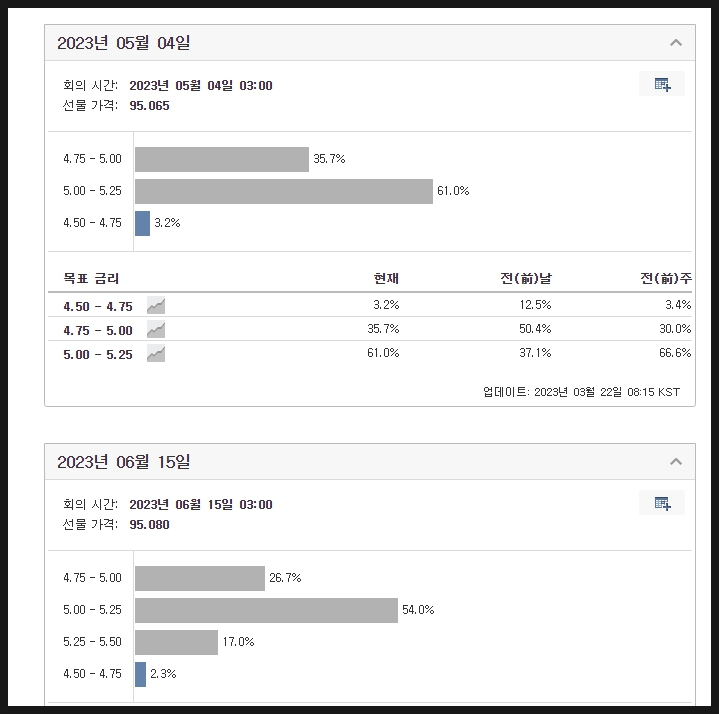Add the May 4 2023 meeting to calendar
Viewport: 719px width, 714px height.
click(662, 84)
